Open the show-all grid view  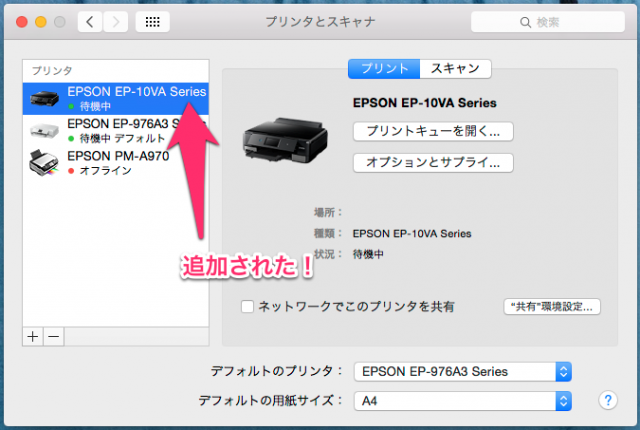pos(154,21)
